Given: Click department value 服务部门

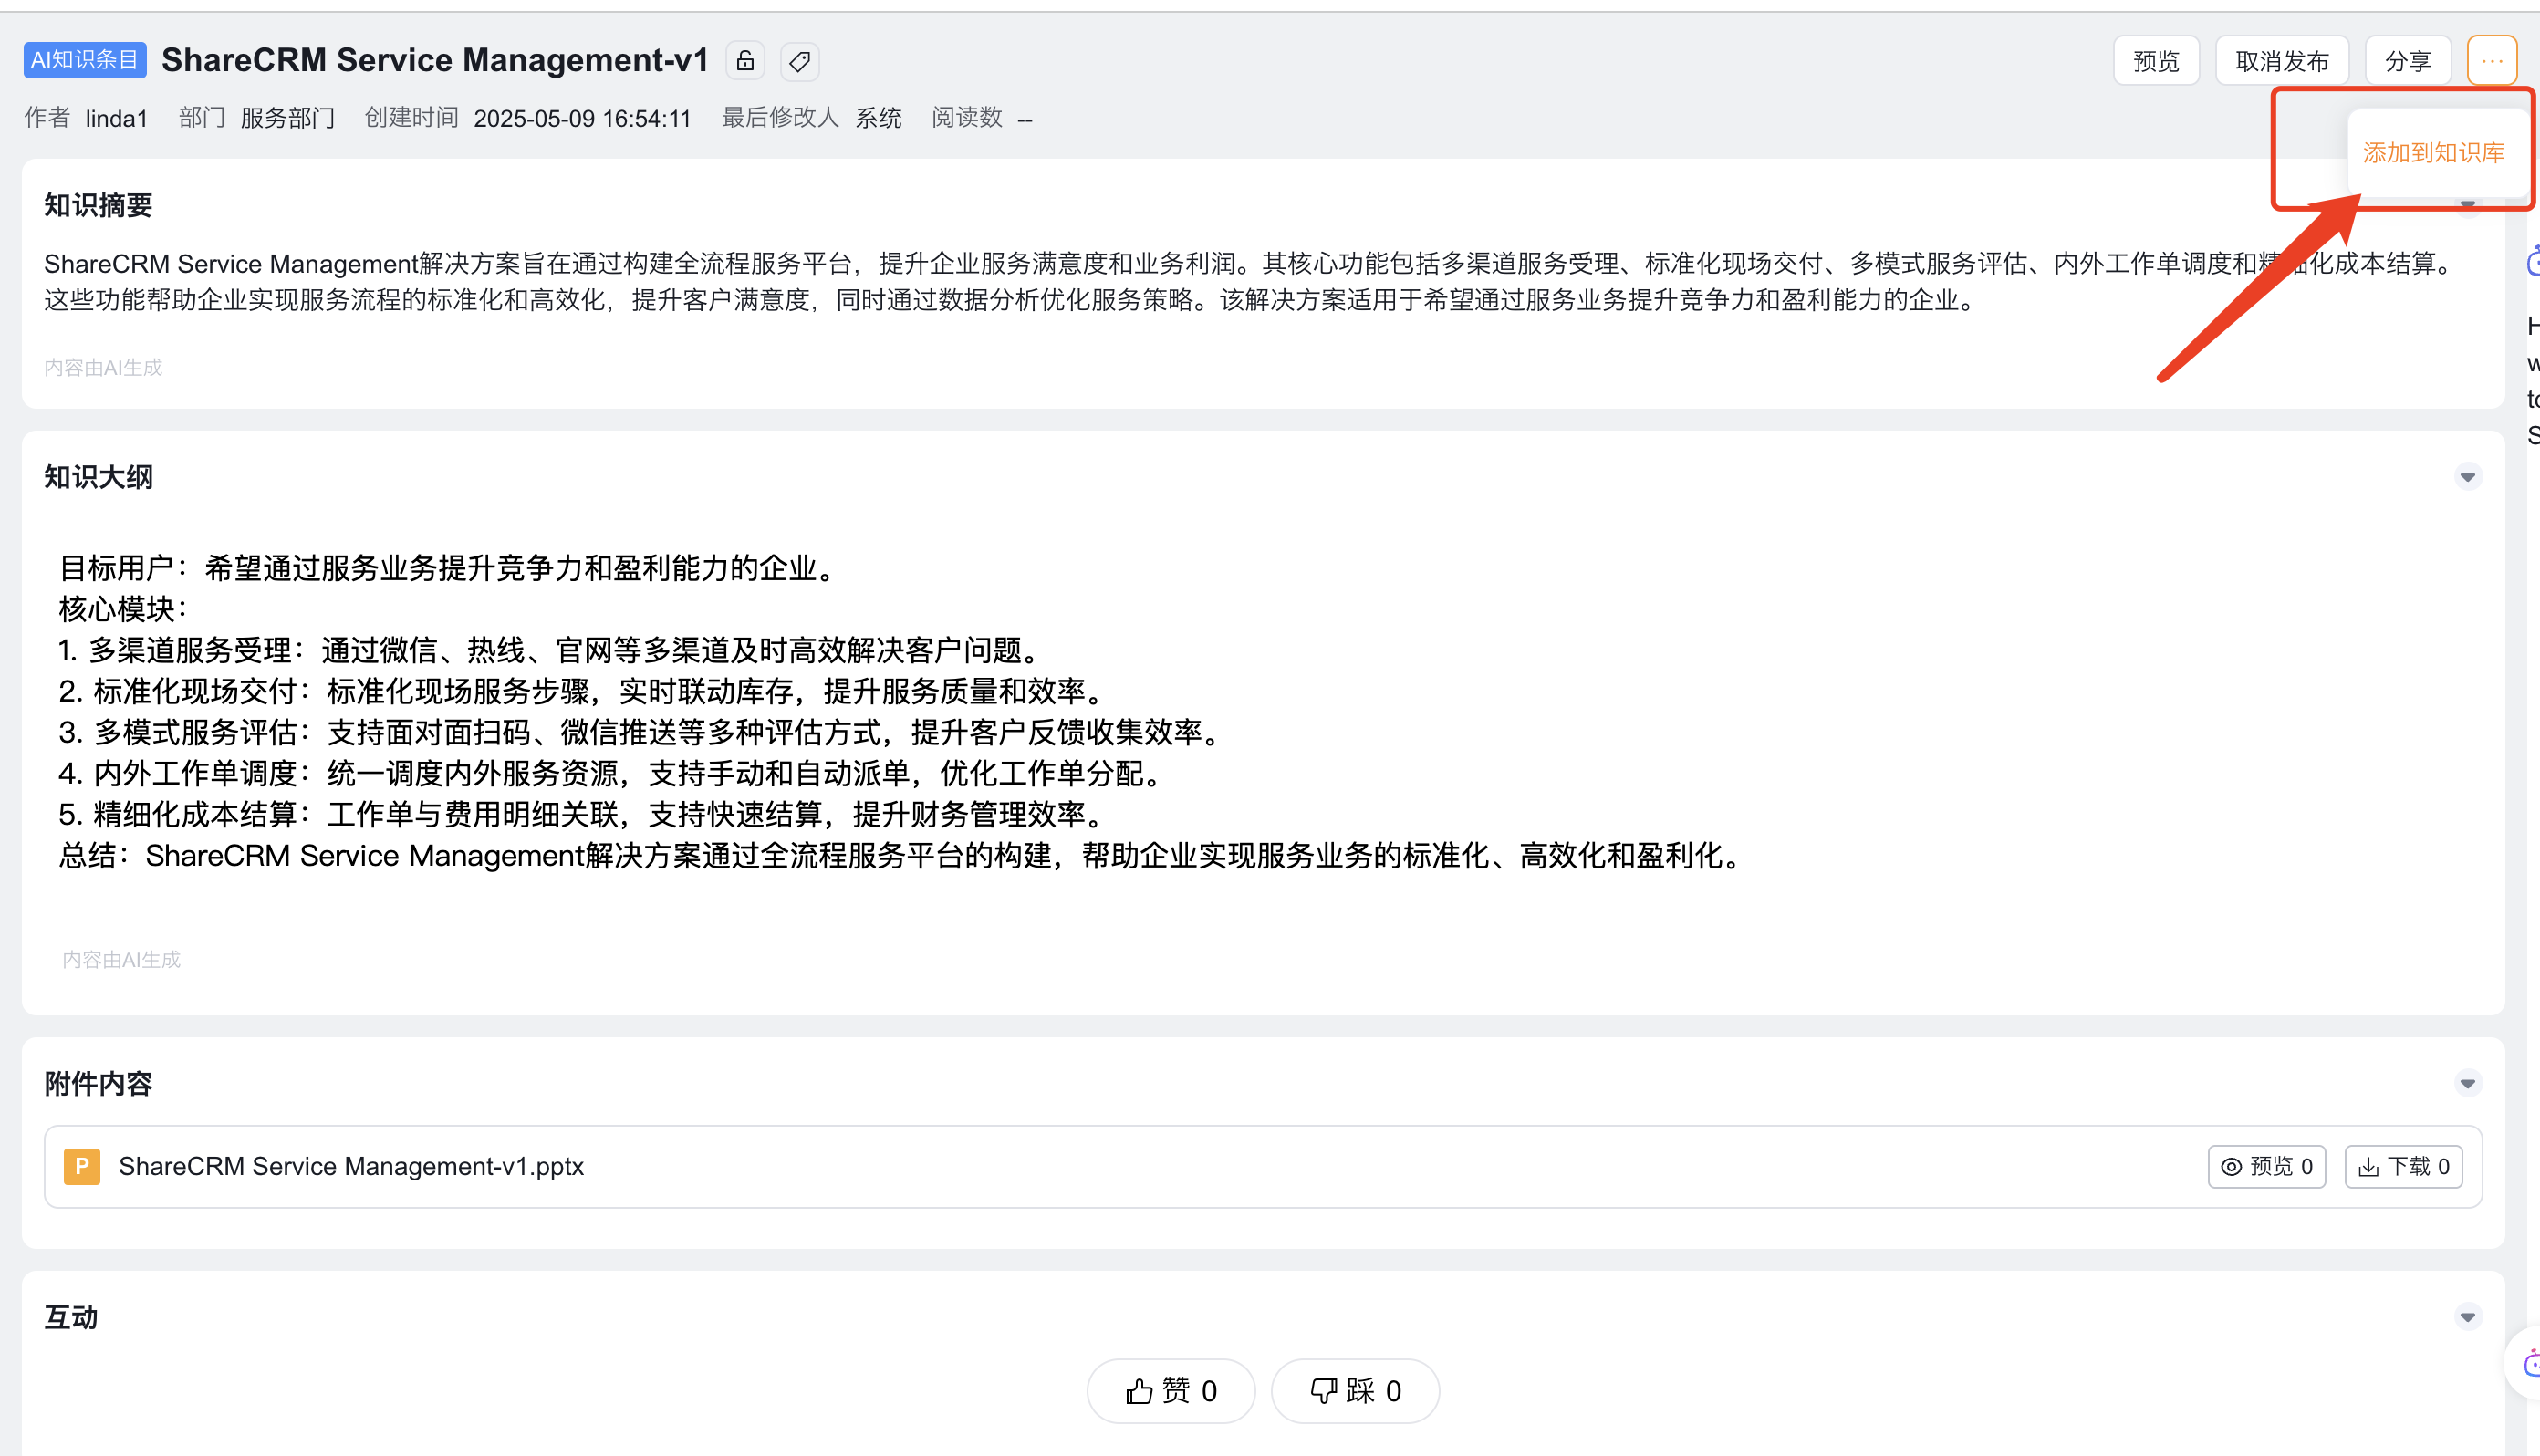Looking at the screenshot, I should [288, 119].
